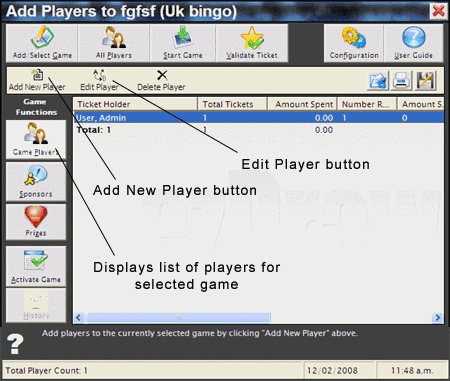Open the Sponsors section
The width and height of the screenshot is (450, 381).
(x=36, y=182)
